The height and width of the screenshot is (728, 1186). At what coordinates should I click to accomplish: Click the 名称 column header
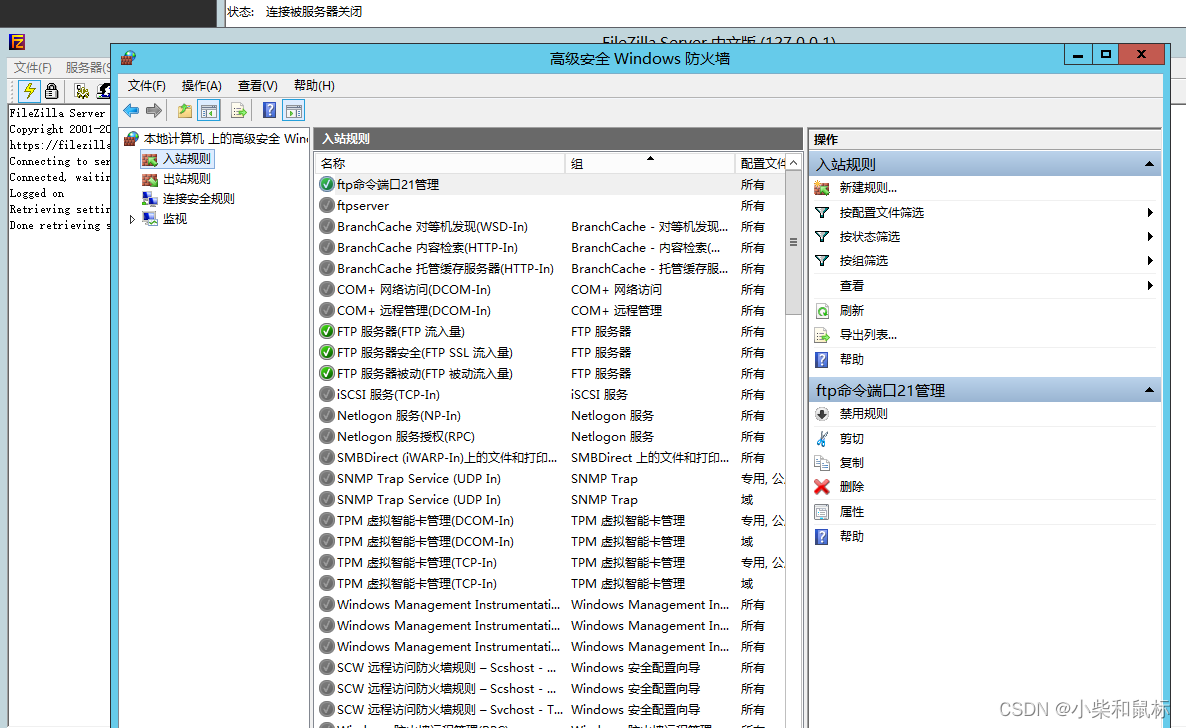click(440, 163)
